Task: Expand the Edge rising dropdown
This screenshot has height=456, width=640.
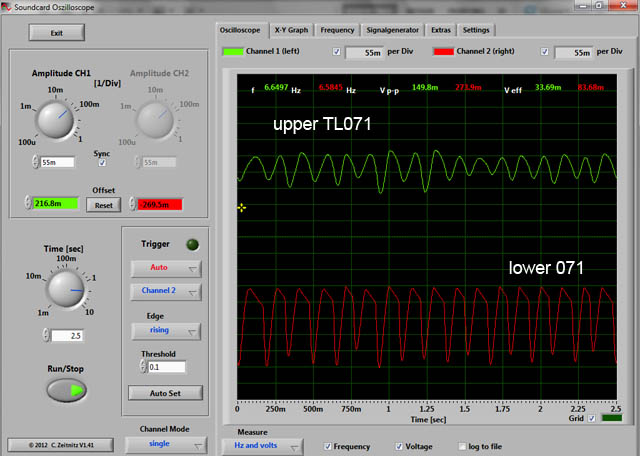Action: coord(165,331)
